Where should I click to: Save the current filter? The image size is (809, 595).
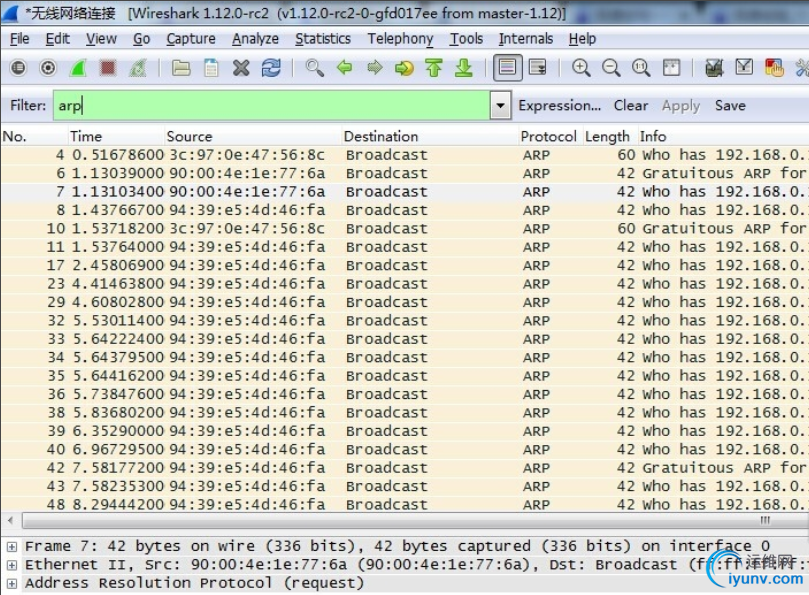click(x=730, y=105)
